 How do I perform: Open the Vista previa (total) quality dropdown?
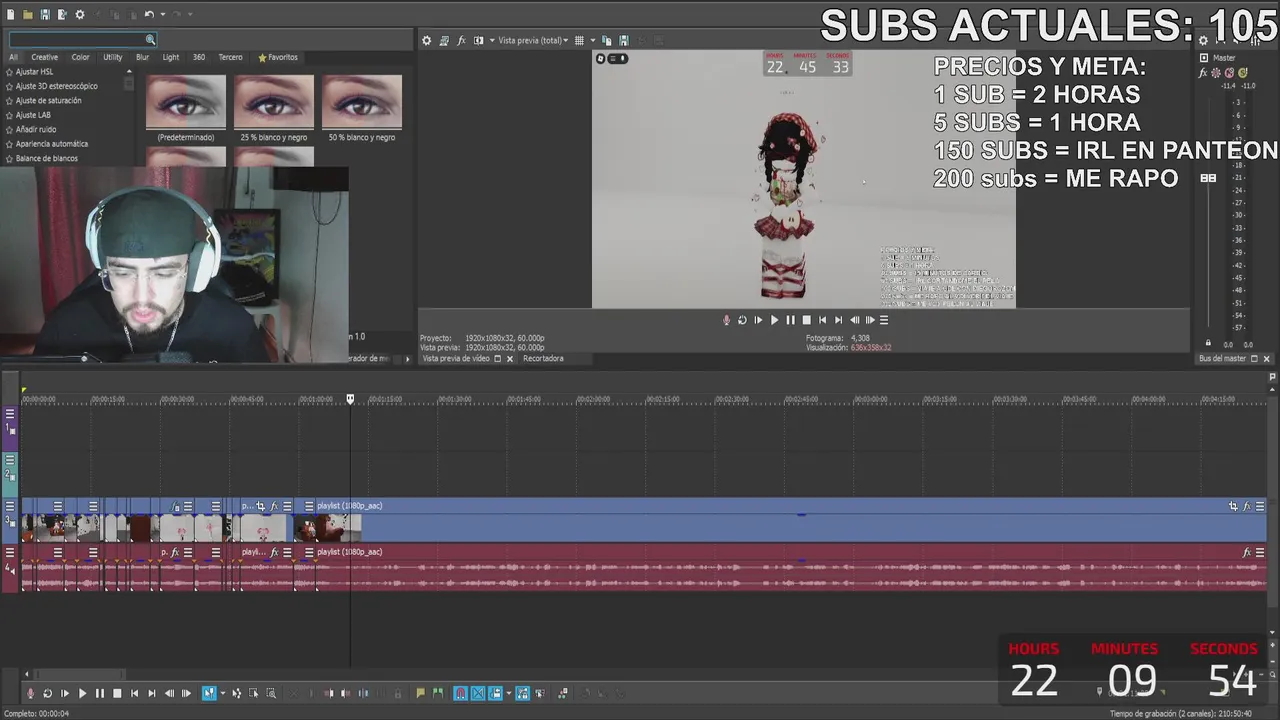(x=533, y=40)
